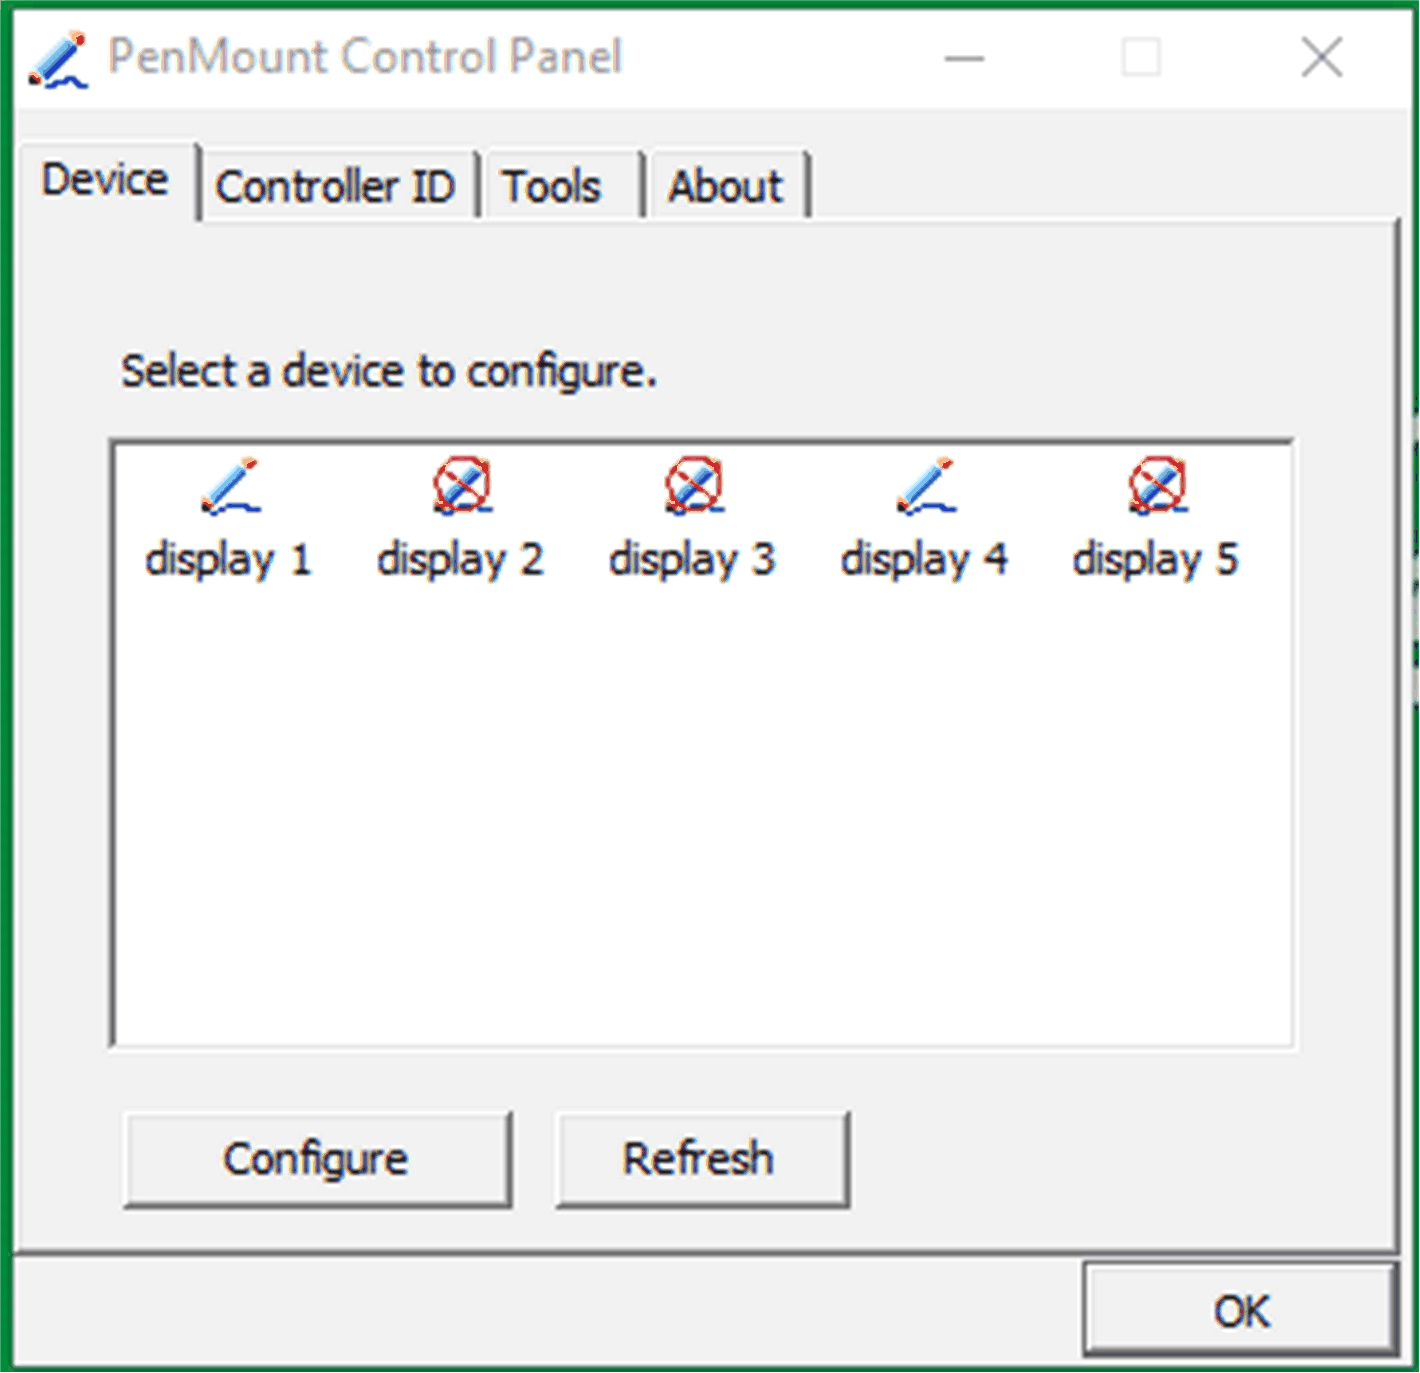
Task: Confirm with the OK button
Action: pyautogui.click(x=1240, y=1311)
